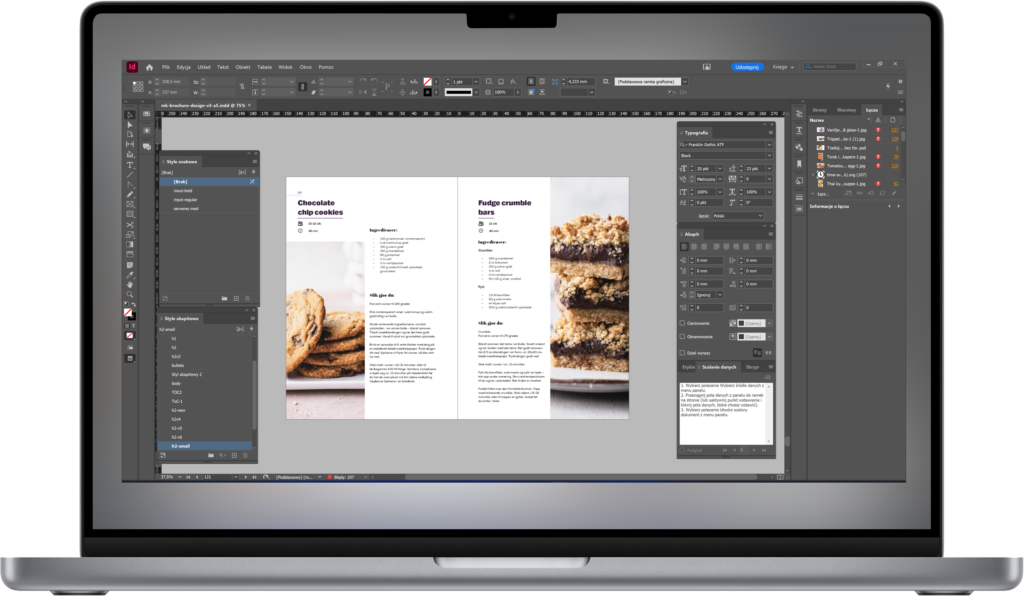This screenshot has height=596, width=1024.
Task: Select the Free Transform tool
Action: tap(129, 234)
